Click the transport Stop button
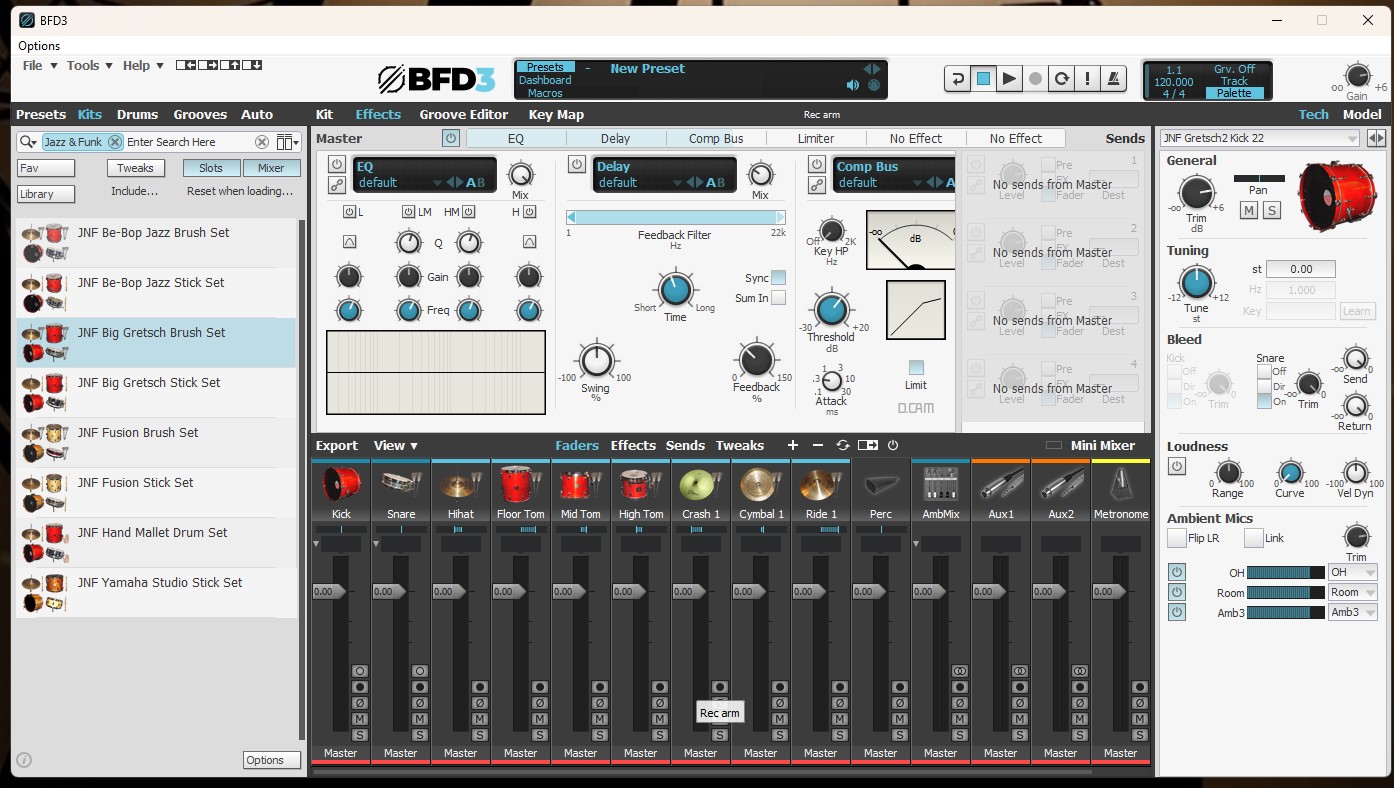Screen dimensions: 1394x788 click(x=983, y=79)
